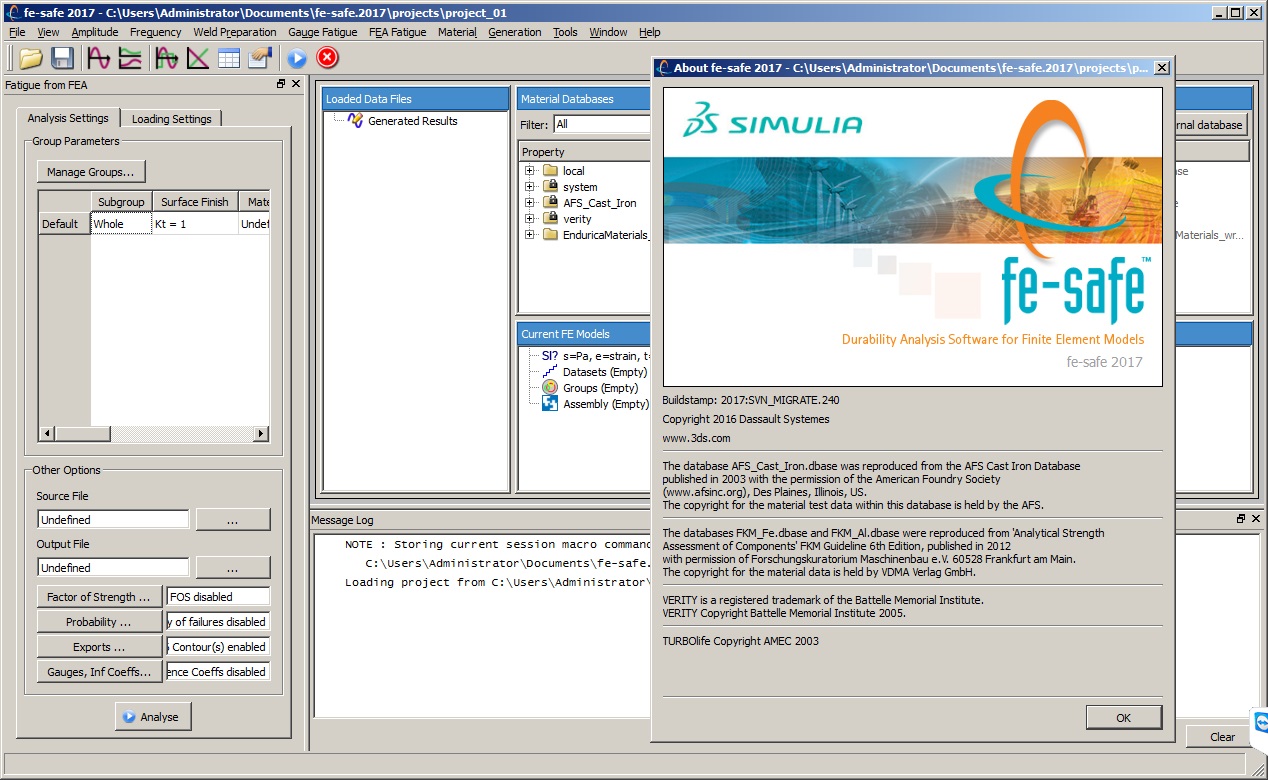Viewport: 1268px width, 780px height.
Task: Click the red stop cancel toolbar icon
Action: 327,58
